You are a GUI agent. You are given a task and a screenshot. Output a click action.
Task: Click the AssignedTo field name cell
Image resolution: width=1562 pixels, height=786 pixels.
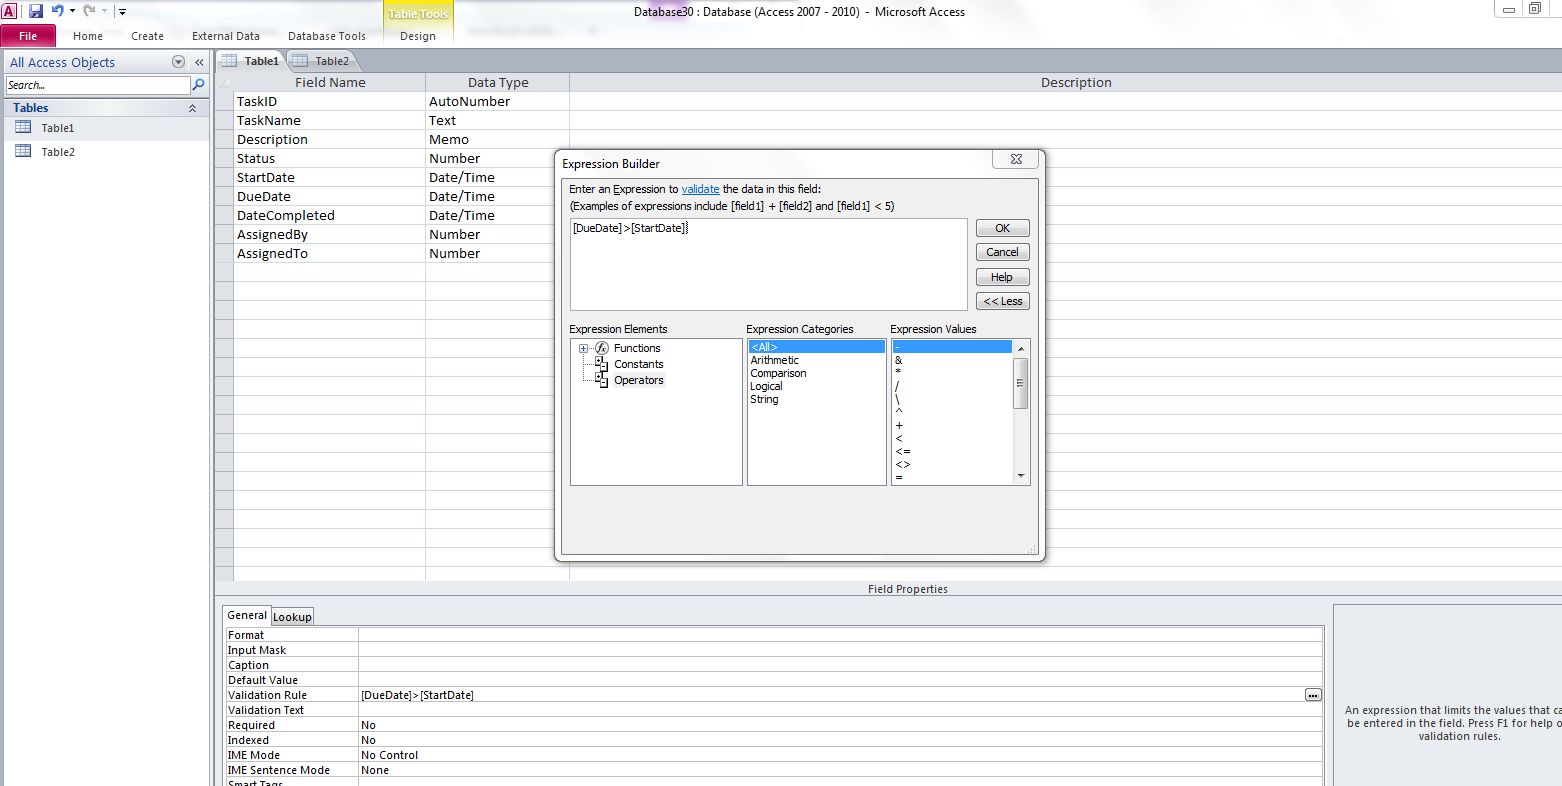[x=329, y=253]
